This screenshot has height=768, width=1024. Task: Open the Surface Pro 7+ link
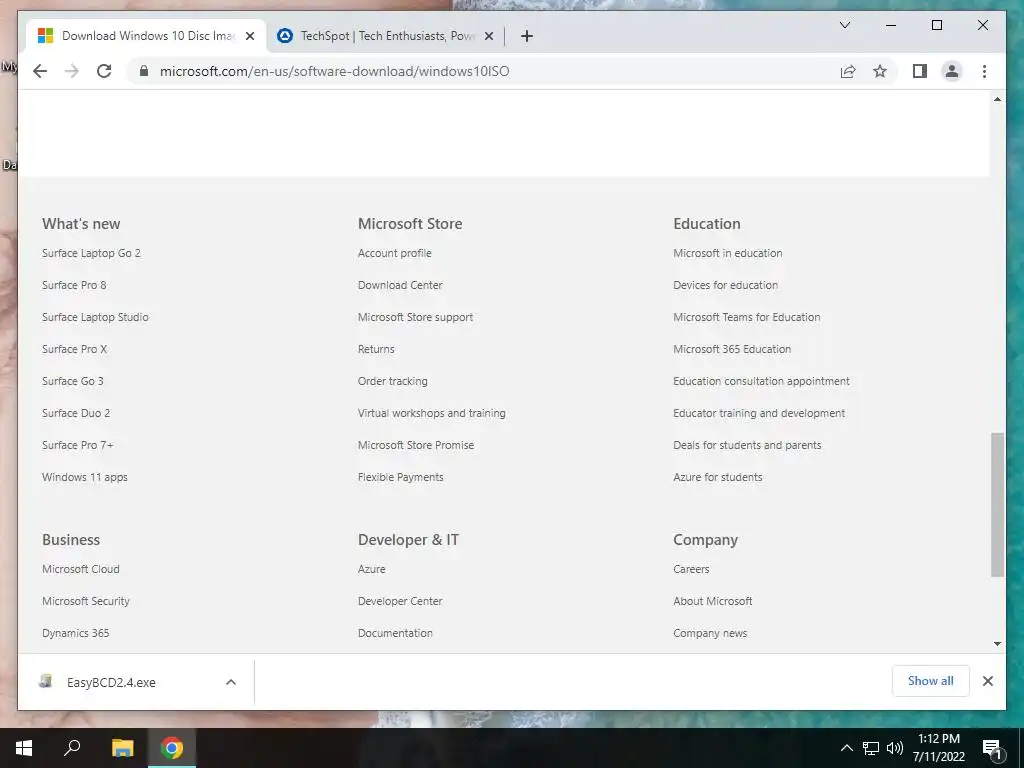78,445
